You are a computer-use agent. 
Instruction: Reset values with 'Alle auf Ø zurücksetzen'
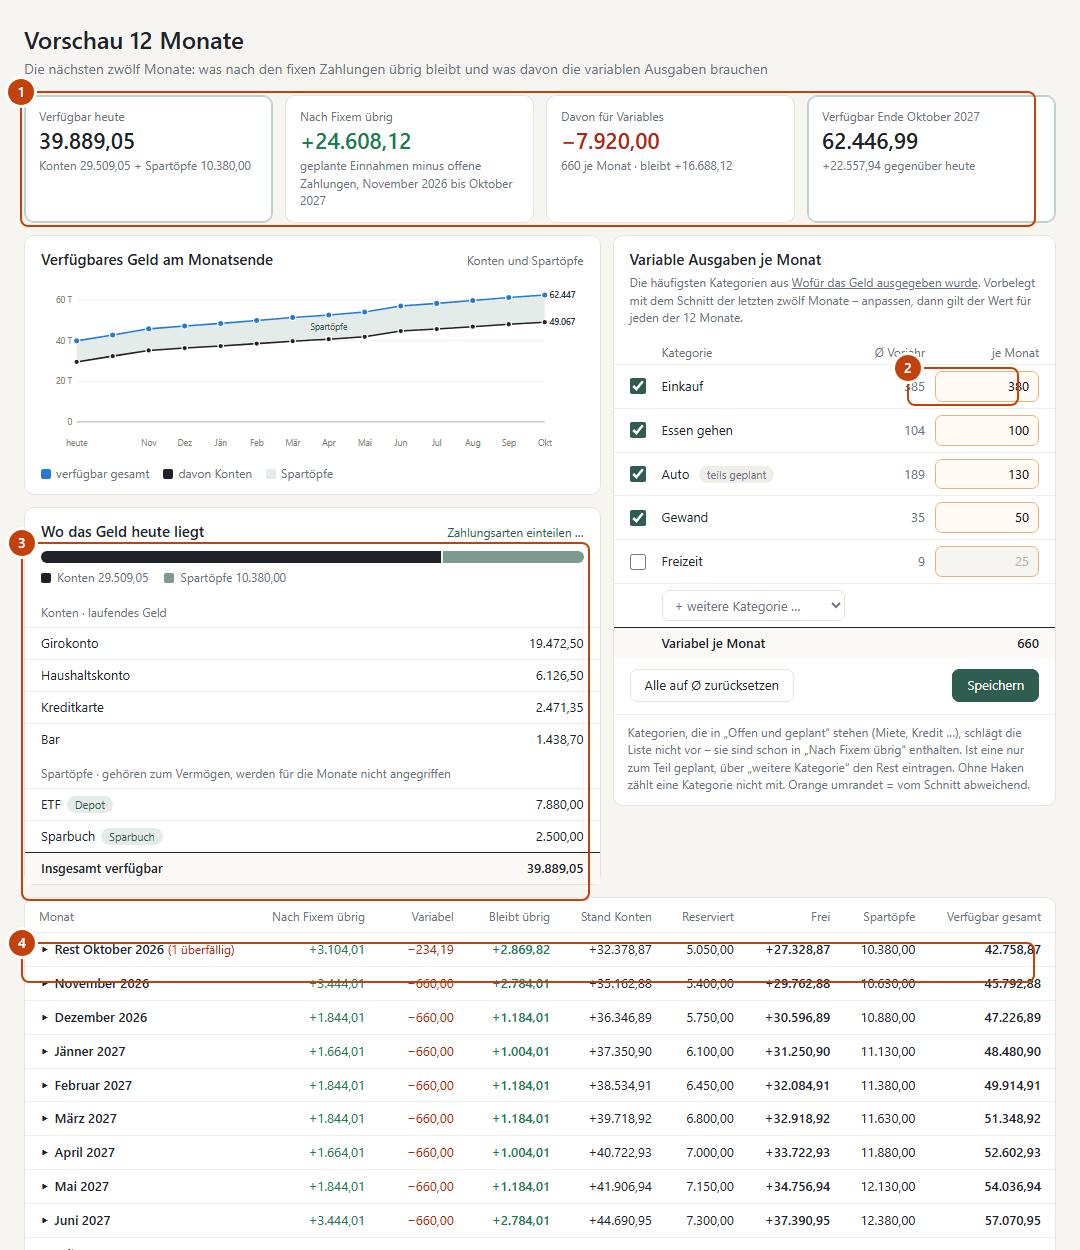coord(712,686)
